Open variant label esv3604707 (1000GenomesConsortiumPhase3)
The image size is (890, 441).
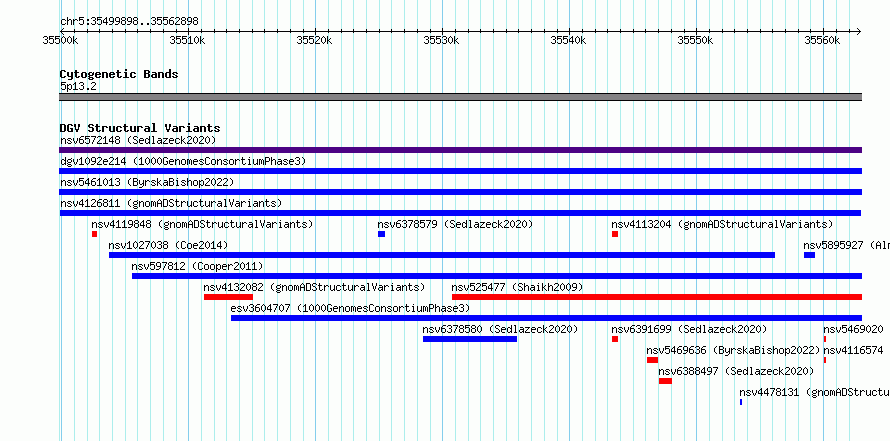tap(351, 308)
